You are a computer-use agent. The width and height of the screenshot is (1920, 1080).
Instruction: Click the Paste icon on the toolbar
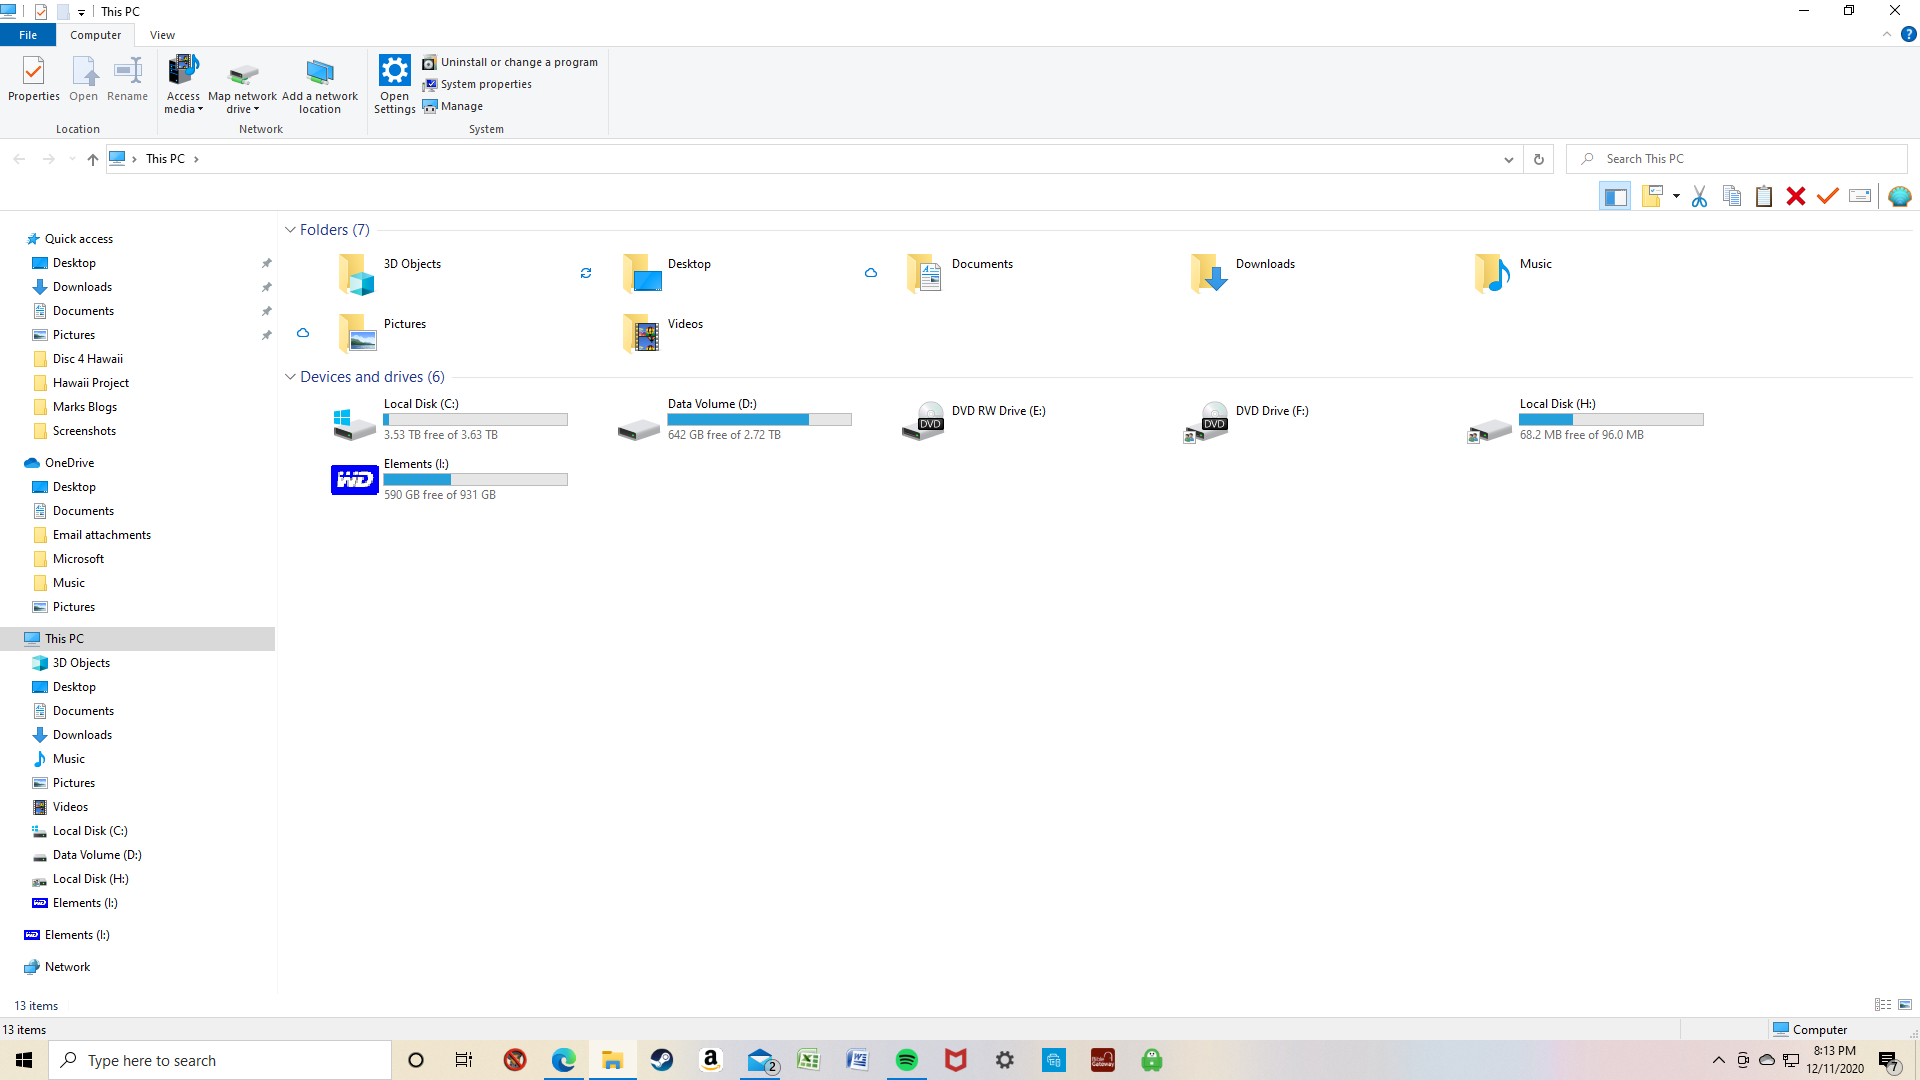1764,196
